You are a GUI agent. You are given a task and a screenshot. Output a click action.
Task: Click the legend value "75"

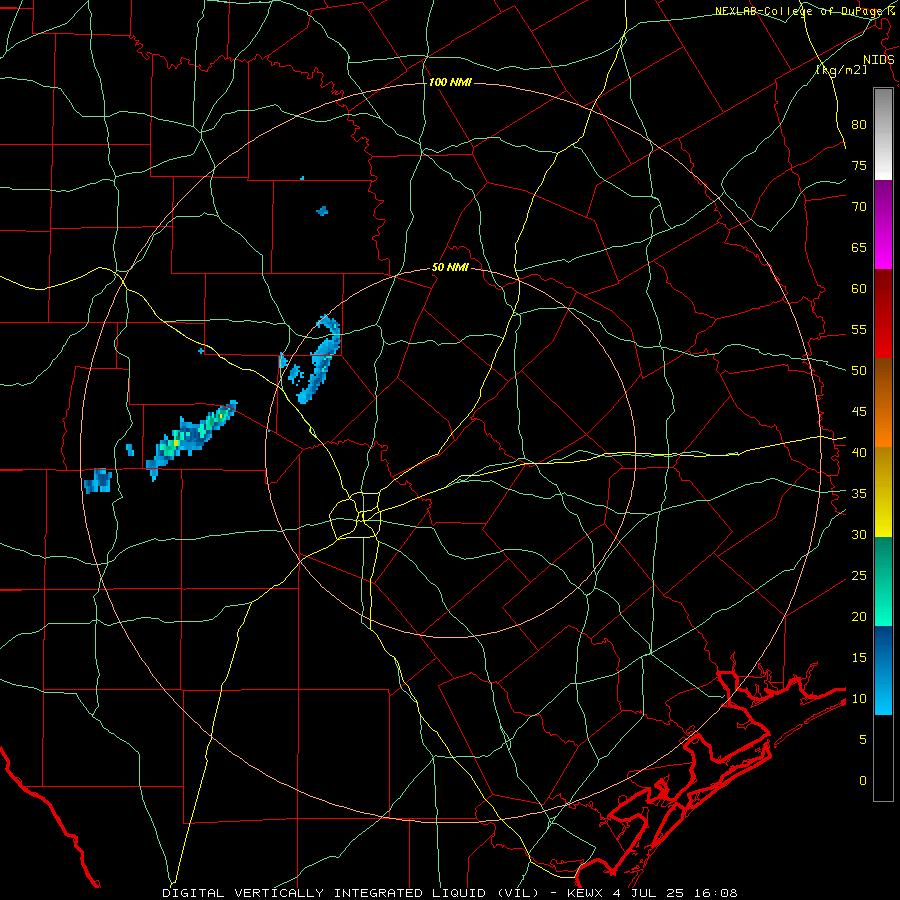tap(859, 165)
